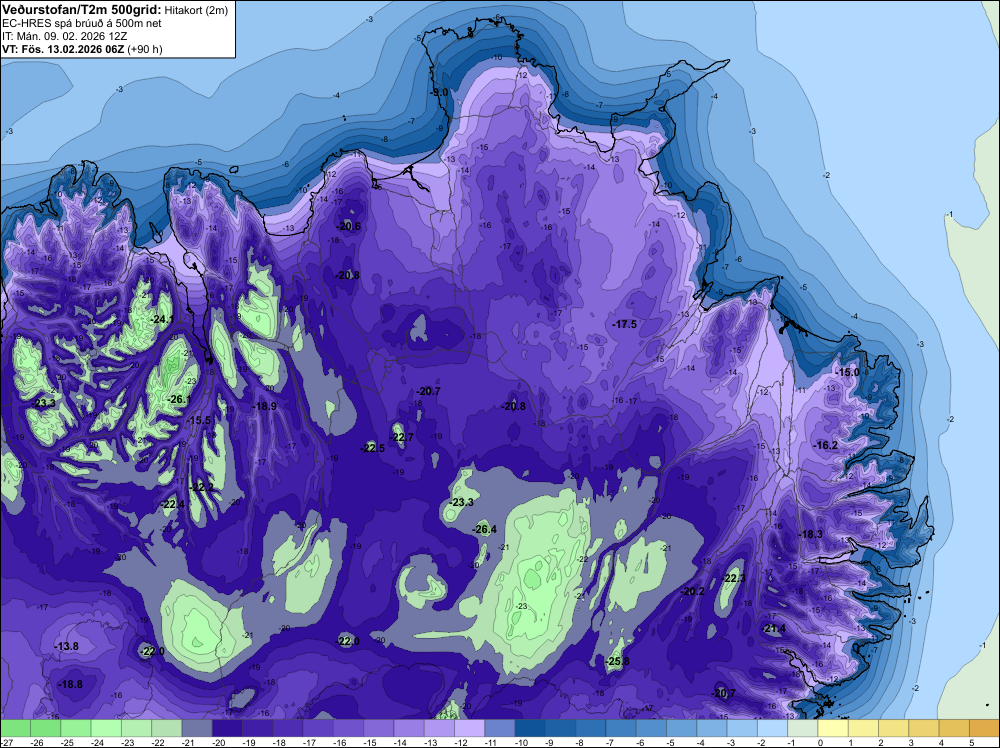Viewport: 1000px width, 748px height.
Task: Select the -18.8 temperature value
Action: (70, 684)
